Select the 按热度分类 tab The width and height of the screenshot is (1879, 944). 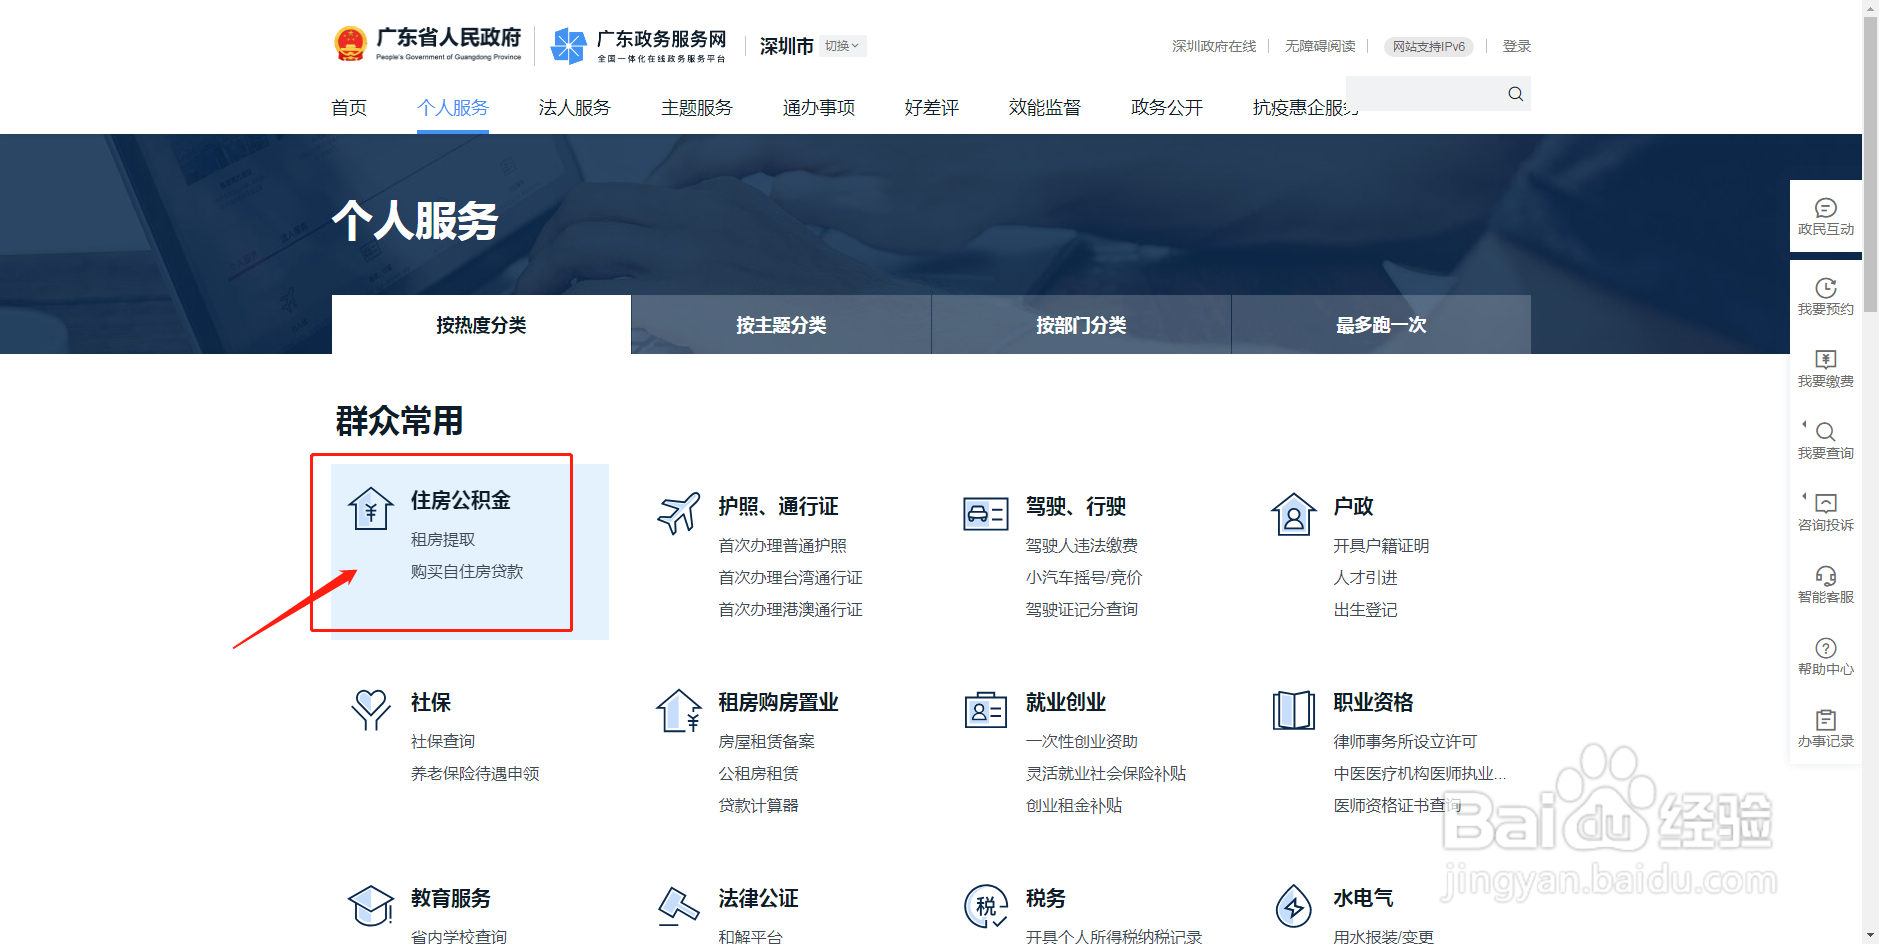481,325
